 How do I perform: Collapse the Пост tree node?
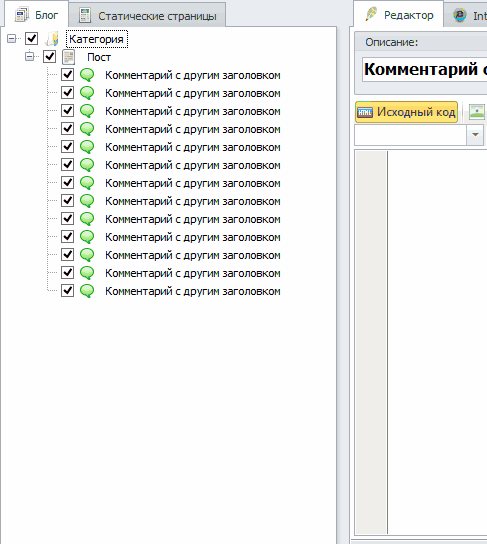(29, 57)
